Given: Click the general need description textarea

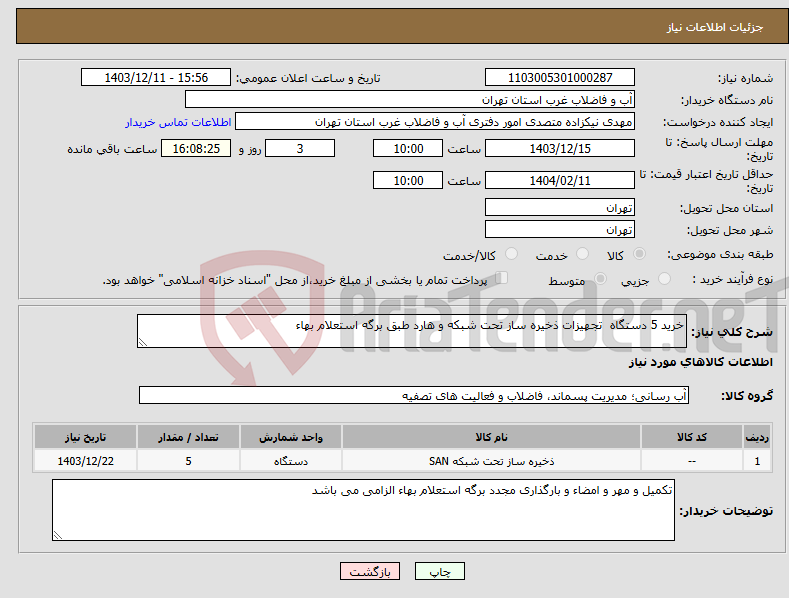Looking at the screenshot, I should 412,331.
